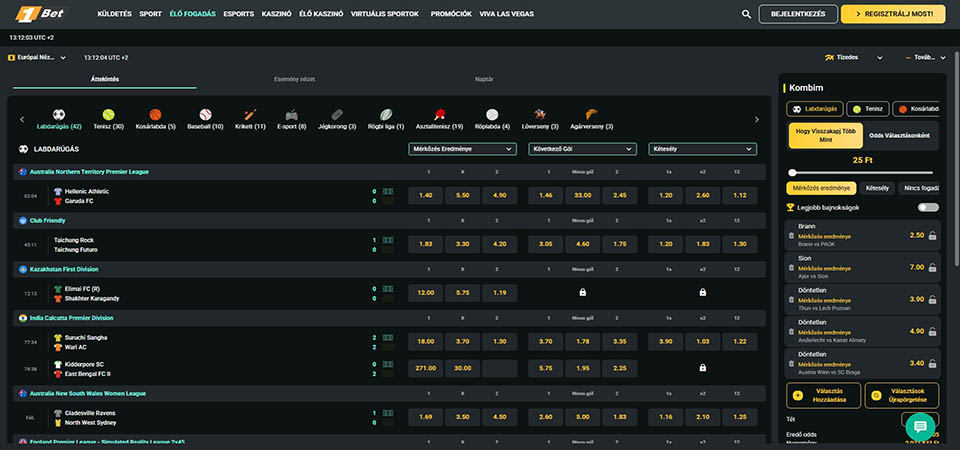The height and width of the screenshot is (450, 960).
Task: Select Hogy Visszakapj Több Mint option
Action: point(825,135)
